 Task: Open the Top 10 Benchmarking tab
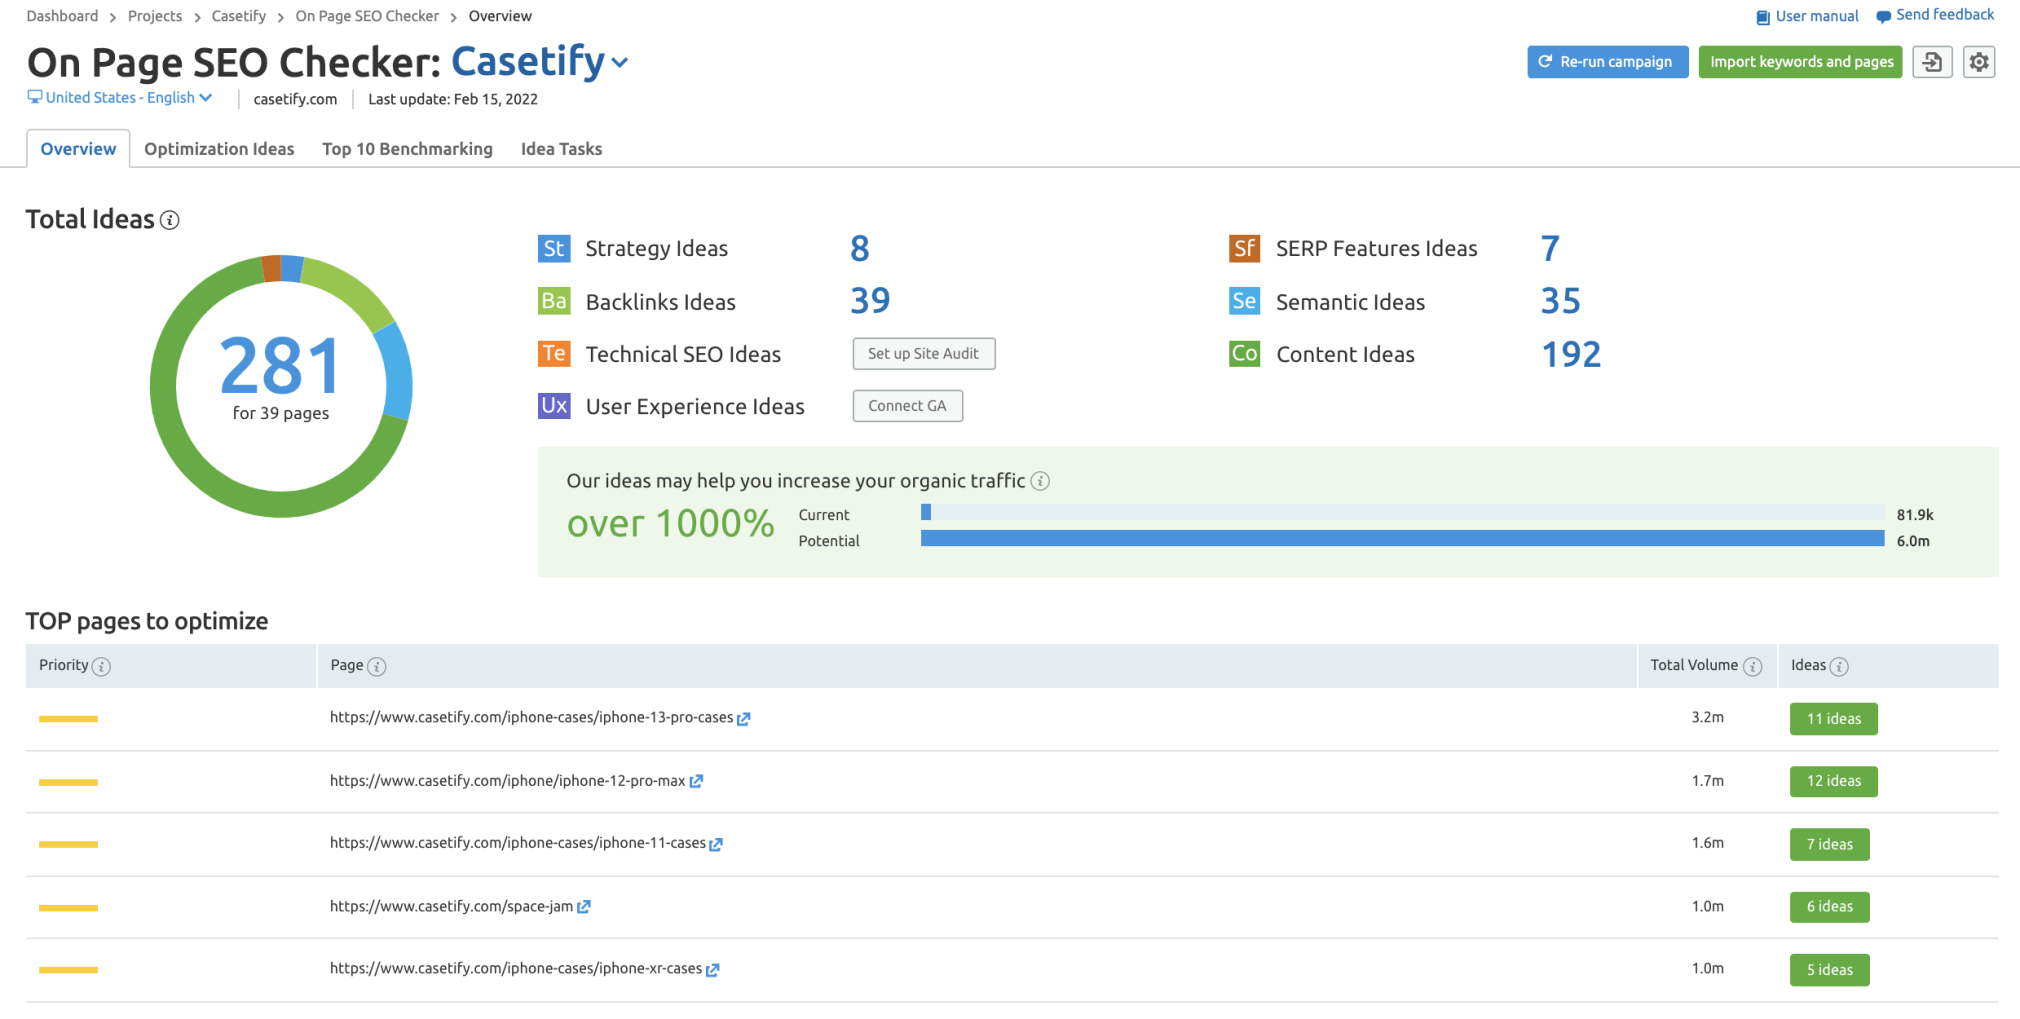coord(407,149)
